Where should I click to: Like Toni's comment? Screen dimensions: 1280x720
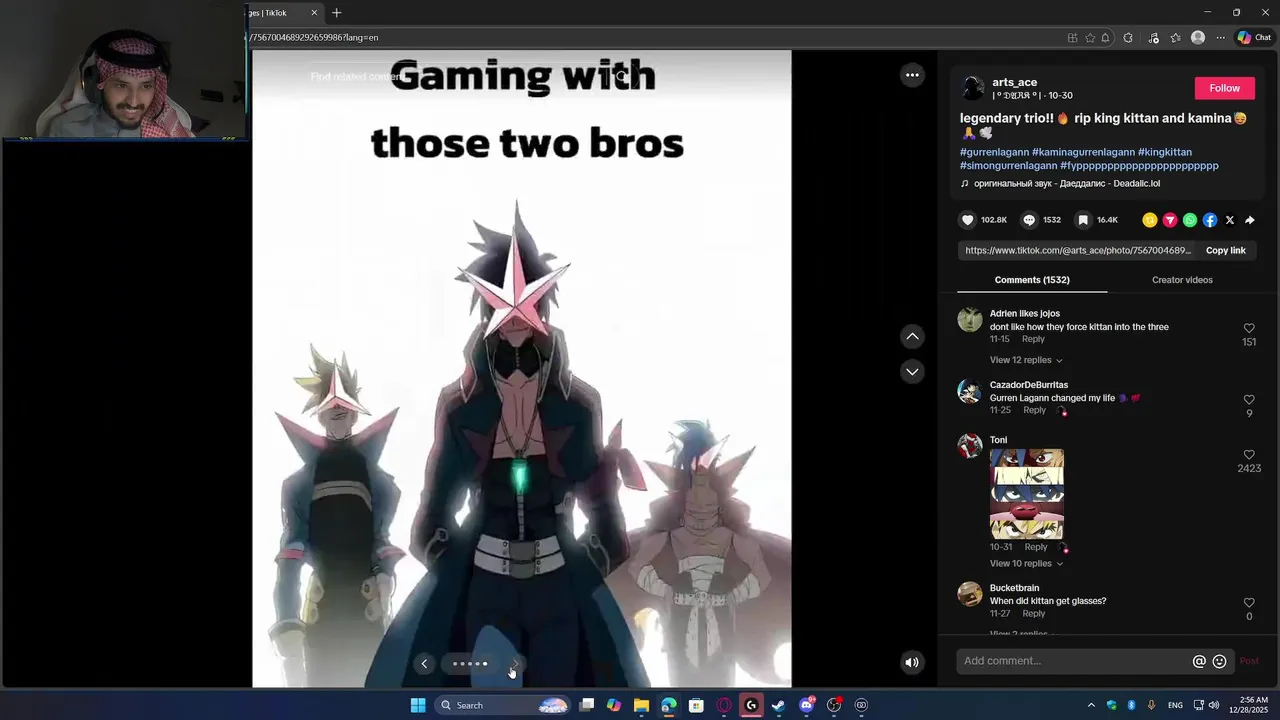(1249, 455)
